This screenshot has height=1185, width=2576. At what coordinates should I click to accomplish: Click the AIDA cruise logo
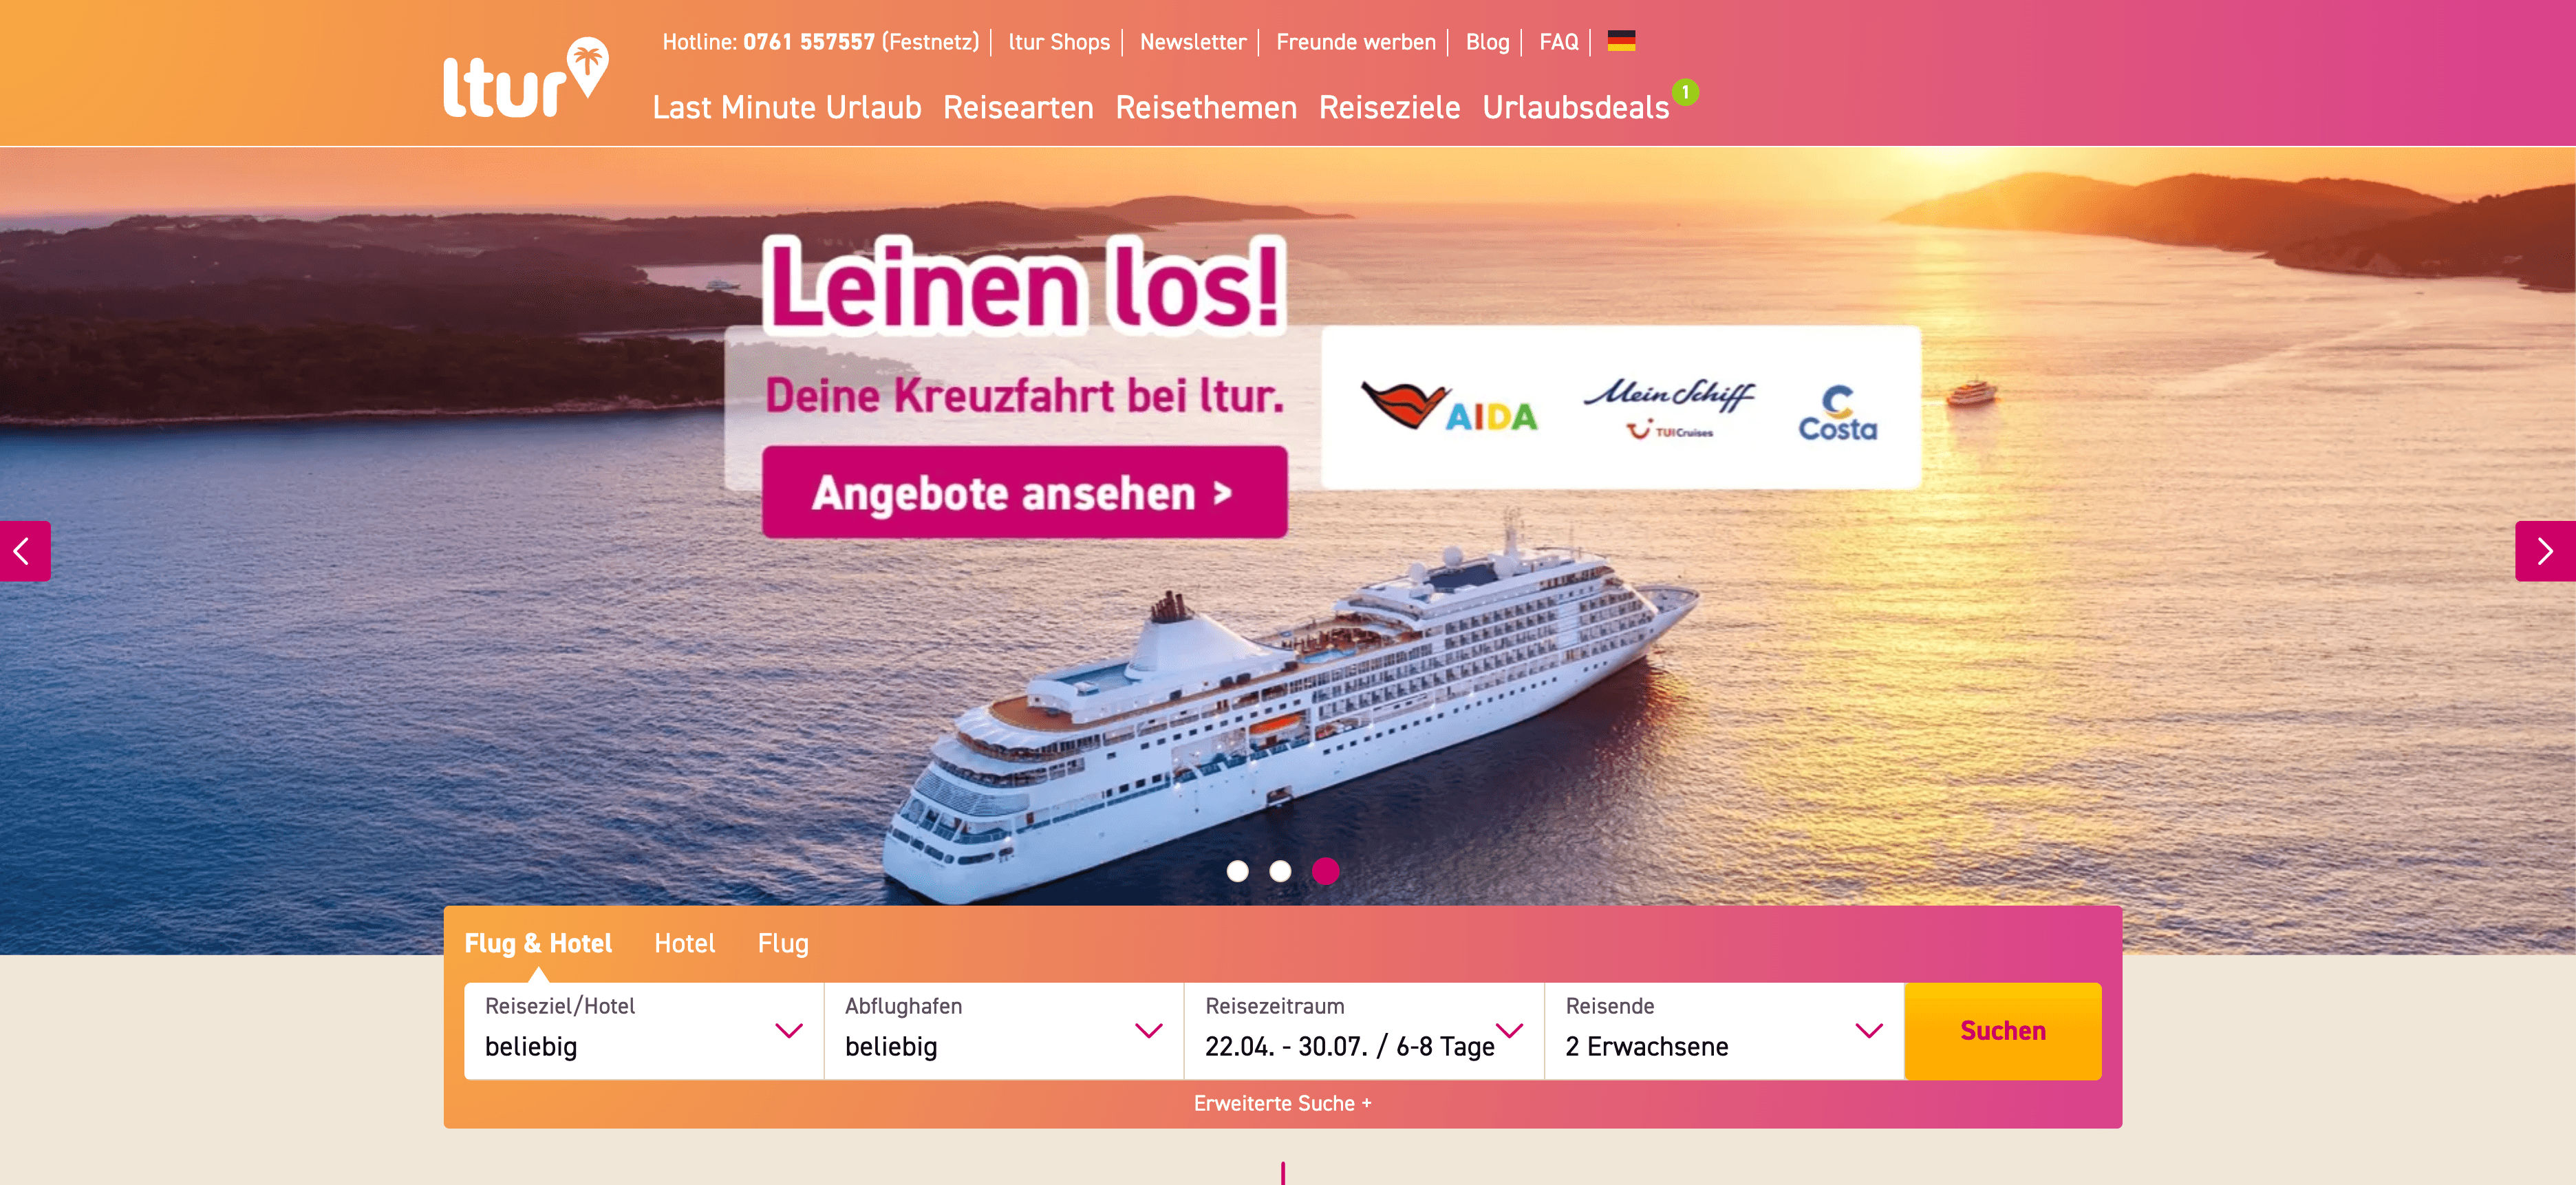1449,407
